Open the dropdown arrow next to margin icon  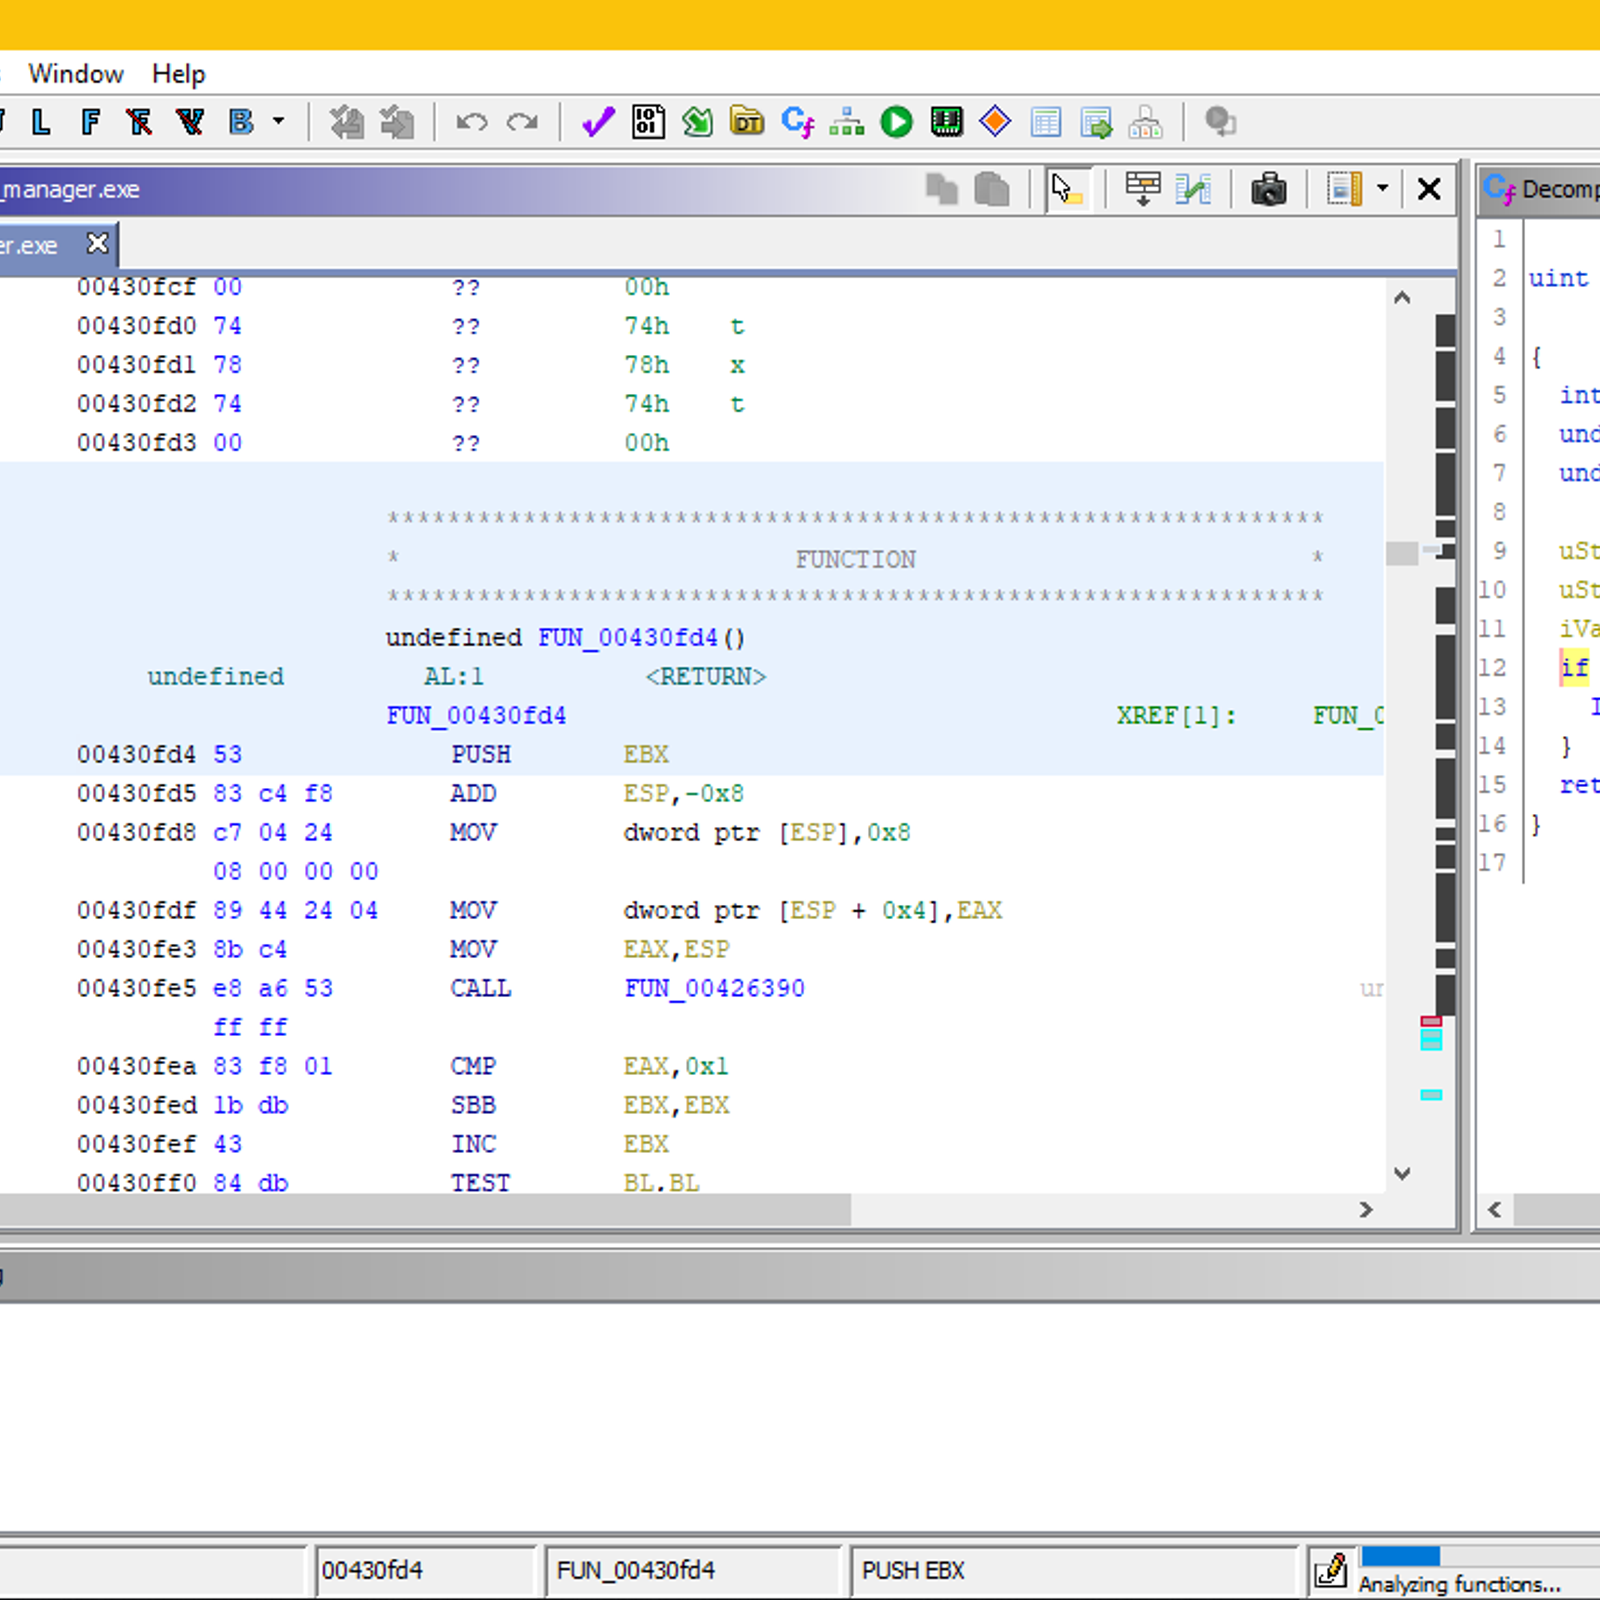(x=1382, y=188)
